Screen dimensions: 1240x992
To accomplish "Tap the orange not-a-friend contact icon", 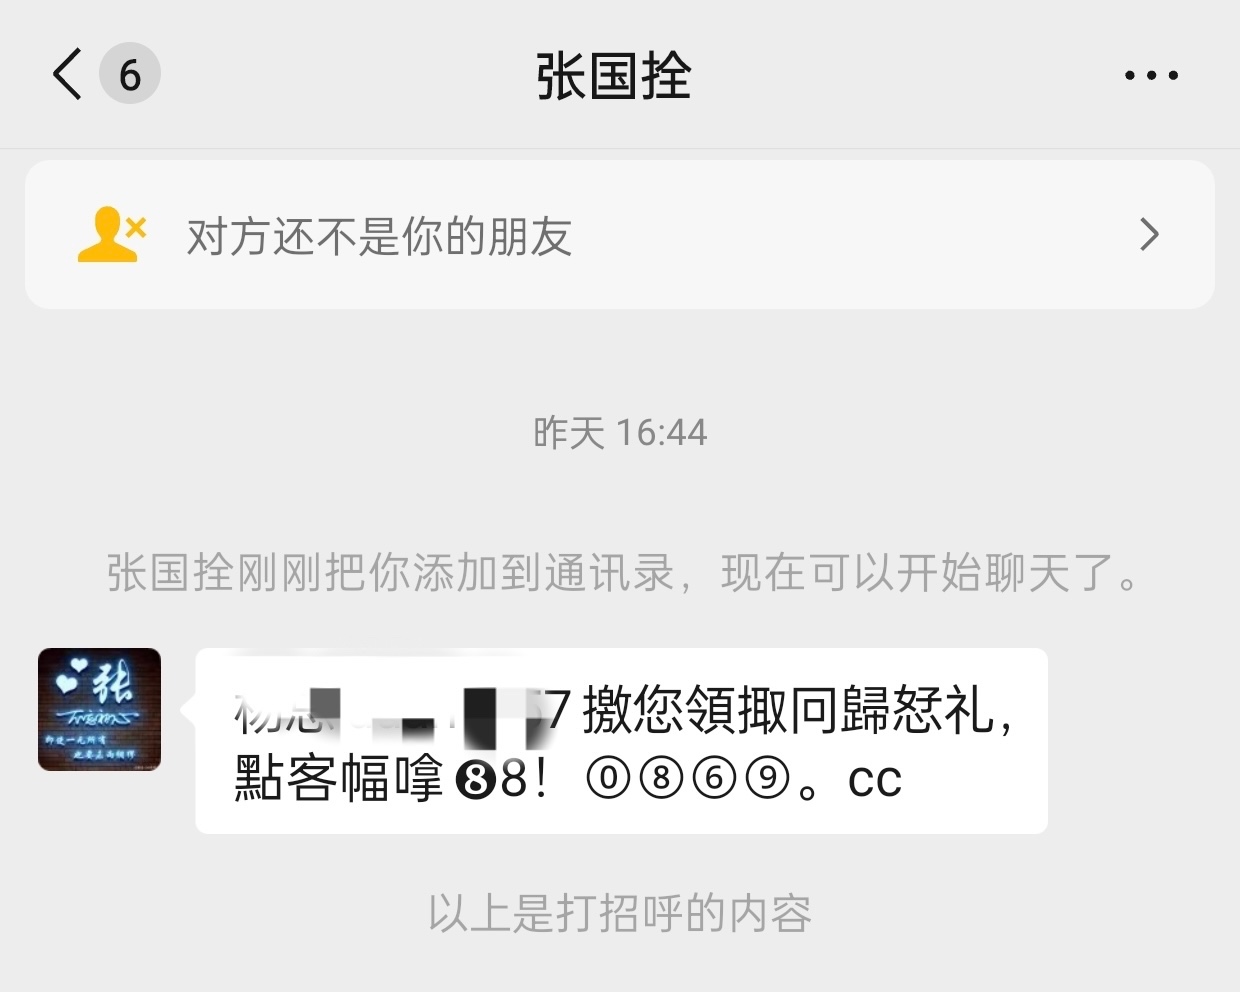I will 112,235.
